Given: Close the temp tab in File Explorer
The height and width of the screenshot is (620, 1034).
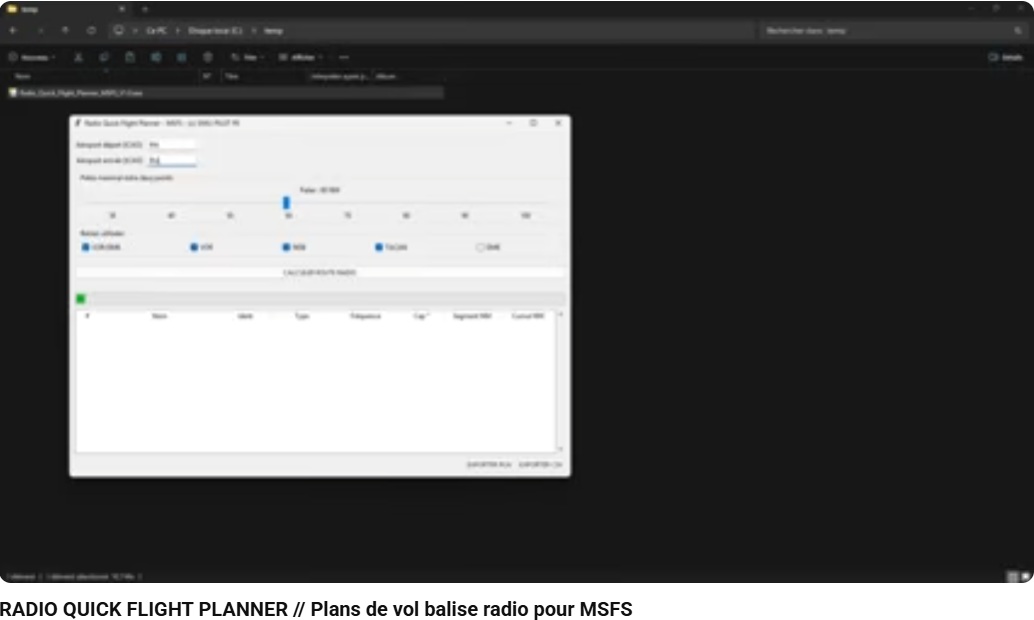Looking at the screenshot, I should [121, 9].
